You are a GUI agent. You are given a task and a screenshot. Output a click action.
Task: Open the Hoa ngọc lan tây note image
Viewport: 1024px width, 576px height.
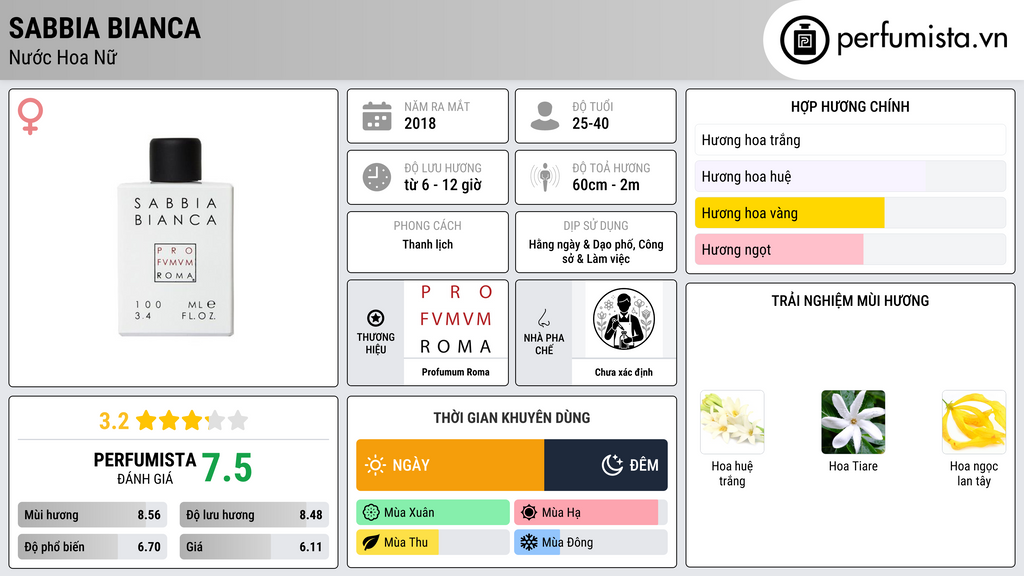(x=974, y=422)
